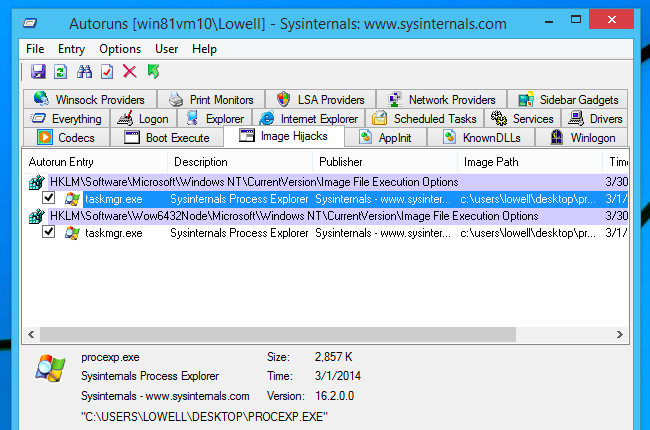
Task: Switch to the Internet Explorer tab
Action: [x=308, y=119]
